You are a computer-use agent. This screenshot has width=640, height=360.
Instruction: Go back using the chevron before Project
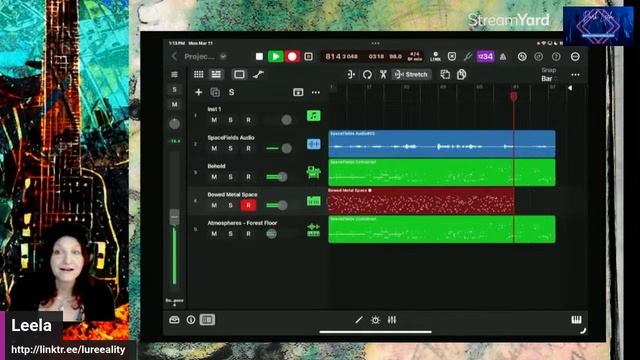pyautogui.click(x=174, y=56)
